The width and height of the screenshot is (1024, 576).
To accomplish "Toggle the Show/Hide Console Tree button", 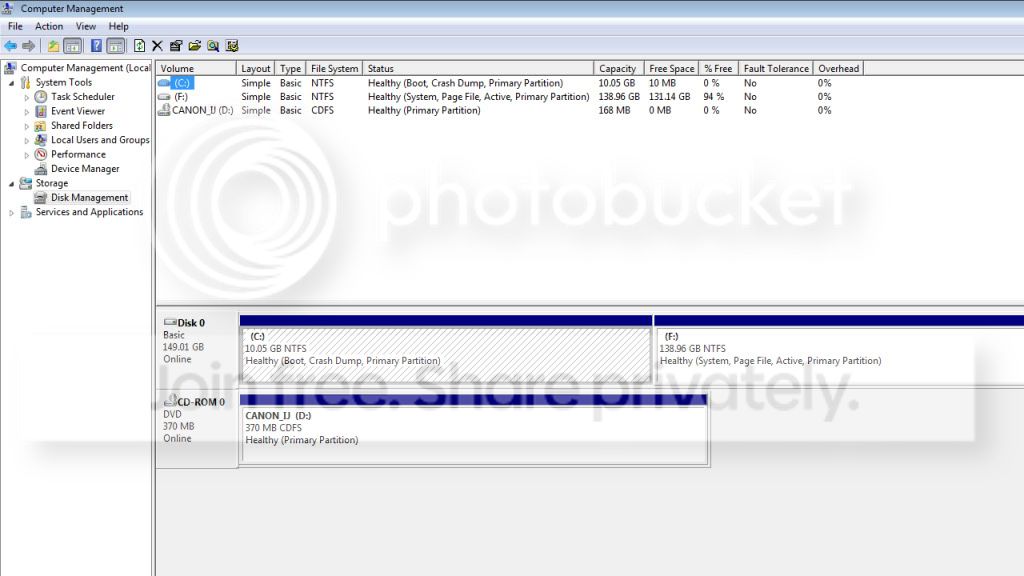I will tap(73, 46).
